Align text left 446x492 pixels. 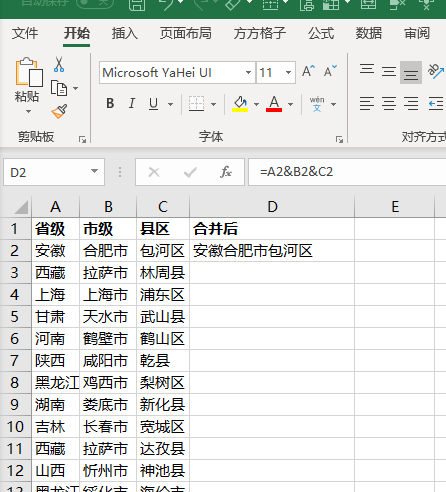(x=367, y=104)
